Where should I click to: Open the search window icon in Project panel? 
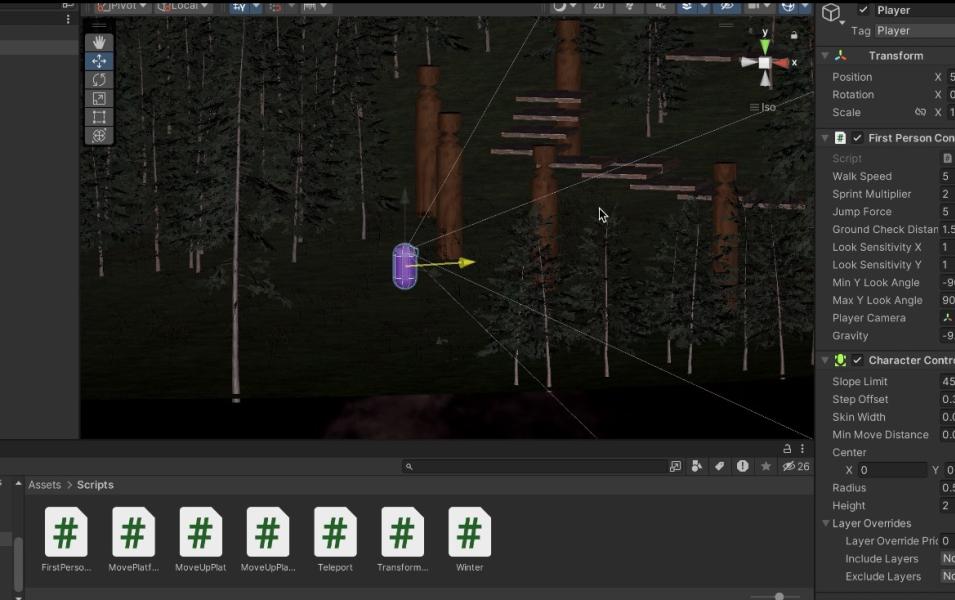tap(675, 467)
